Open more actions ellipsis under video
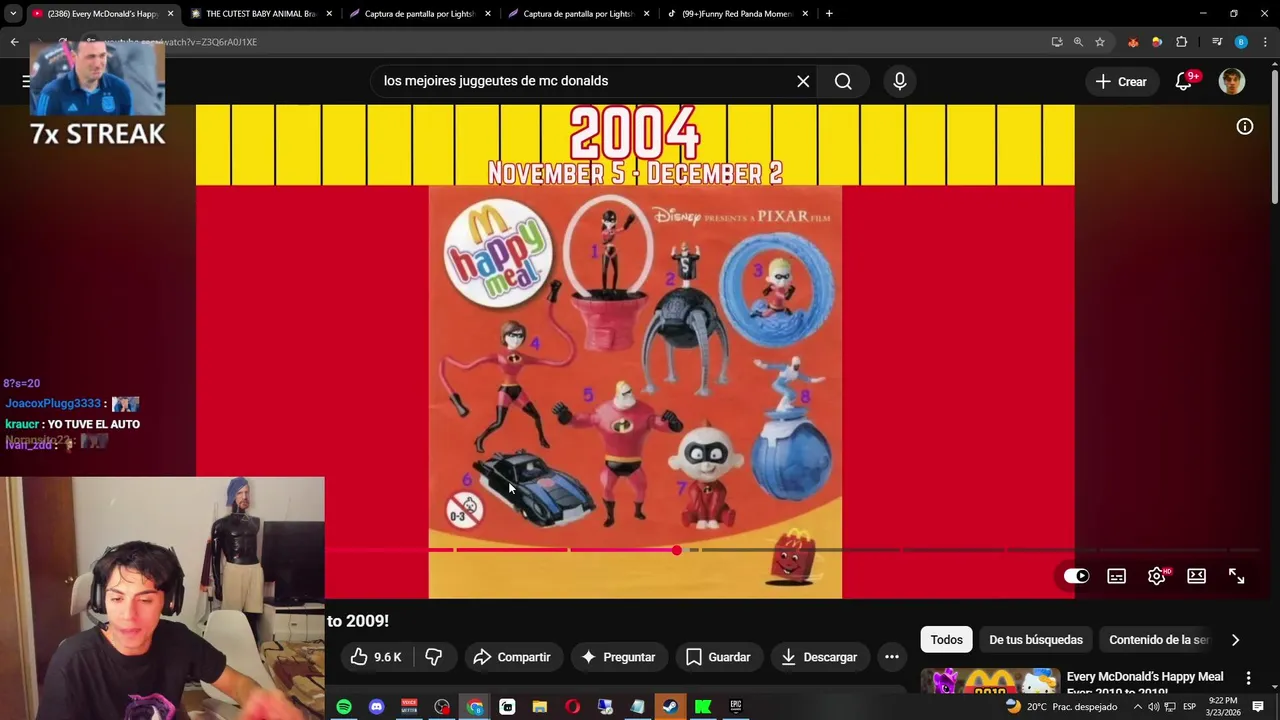 (x=892, y=657)
